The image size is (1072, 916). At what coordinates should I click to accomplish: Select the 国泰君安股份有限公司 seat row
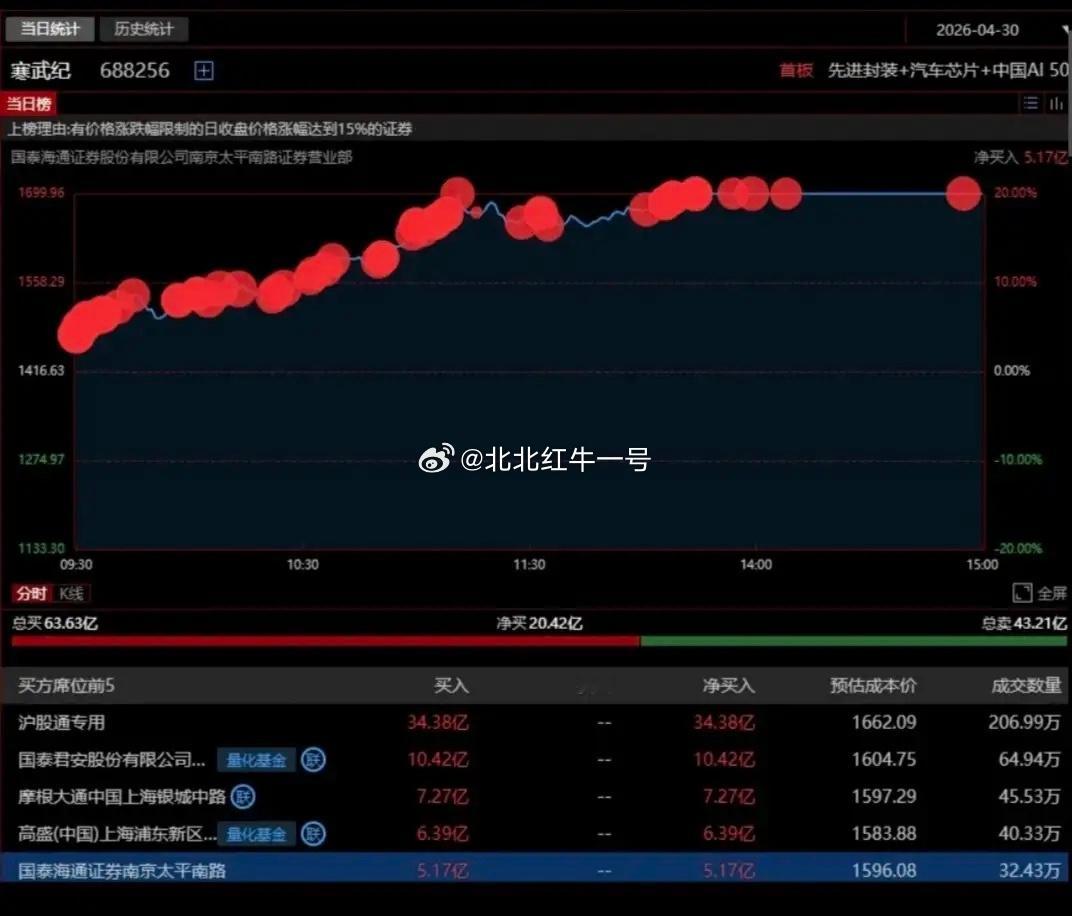tap(536, 759)
